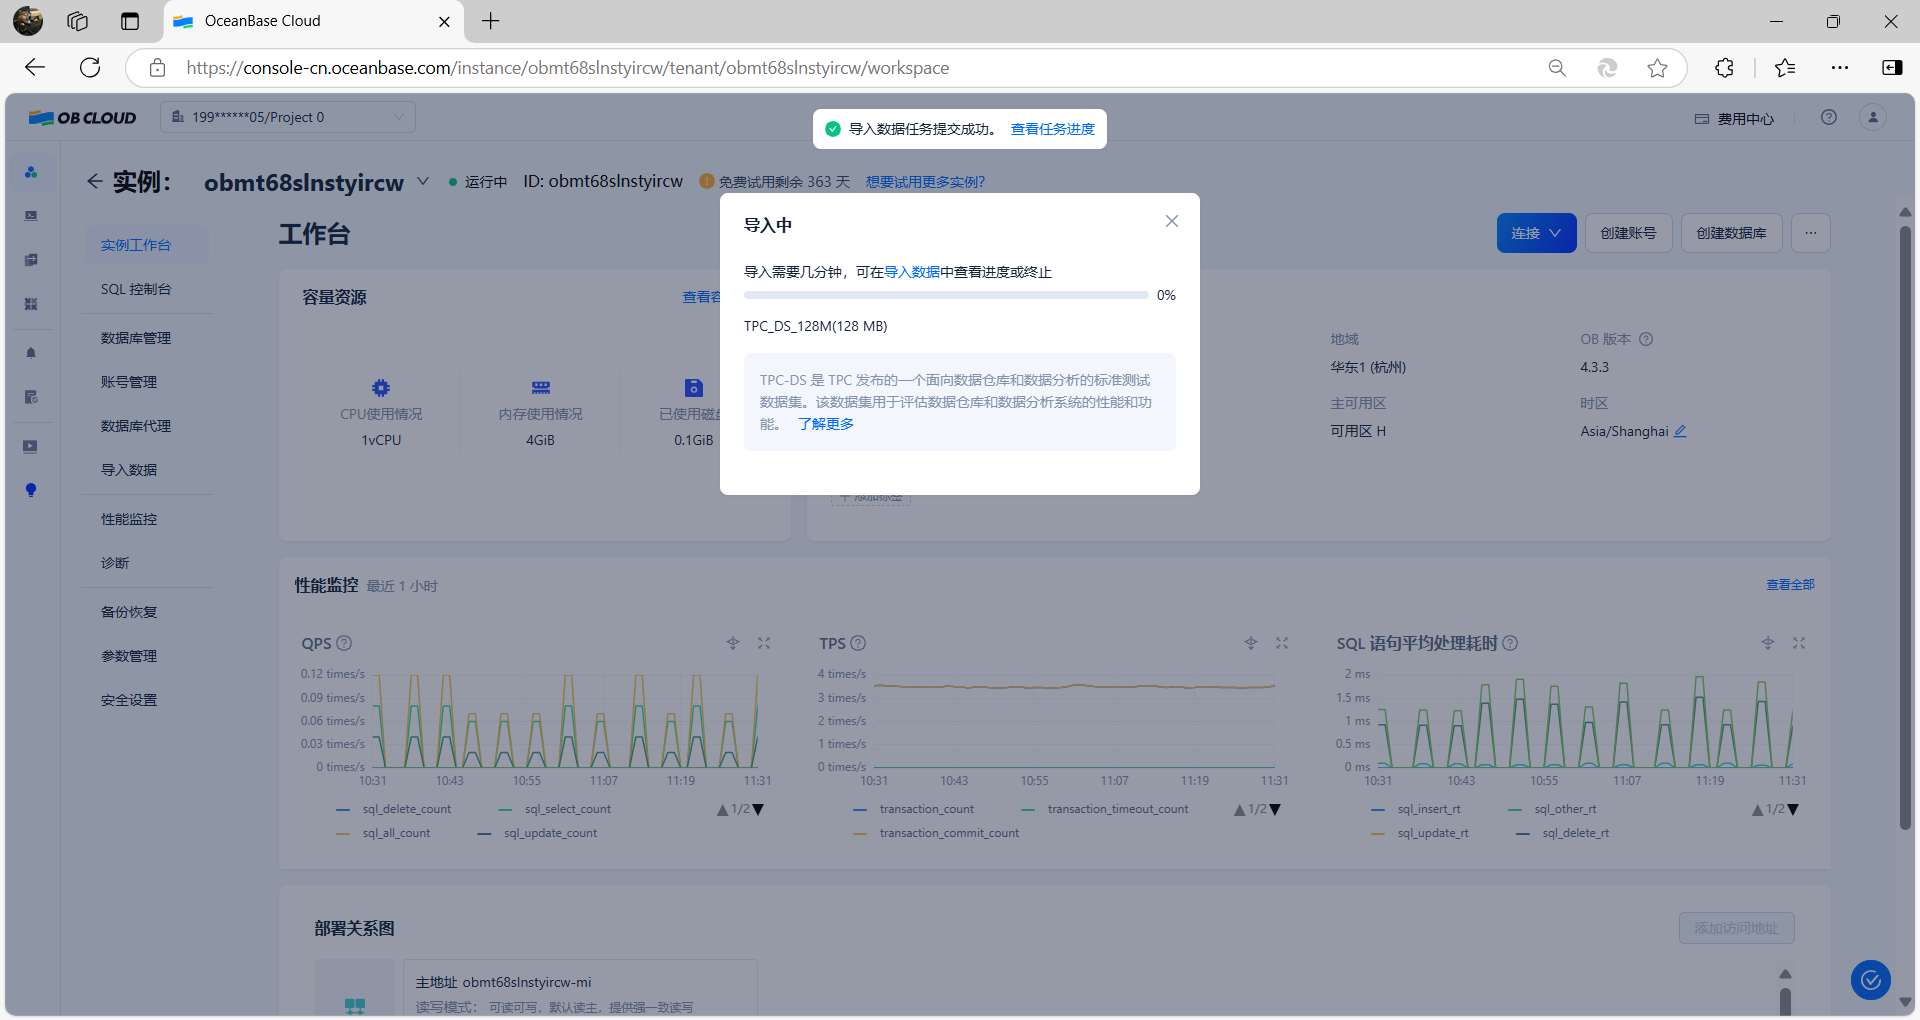Image resolution: width=1920 pixels, height=1020 pixels.
Task: Follow the 导入数据 link in the dialog
Action: (x=912, y=272)
